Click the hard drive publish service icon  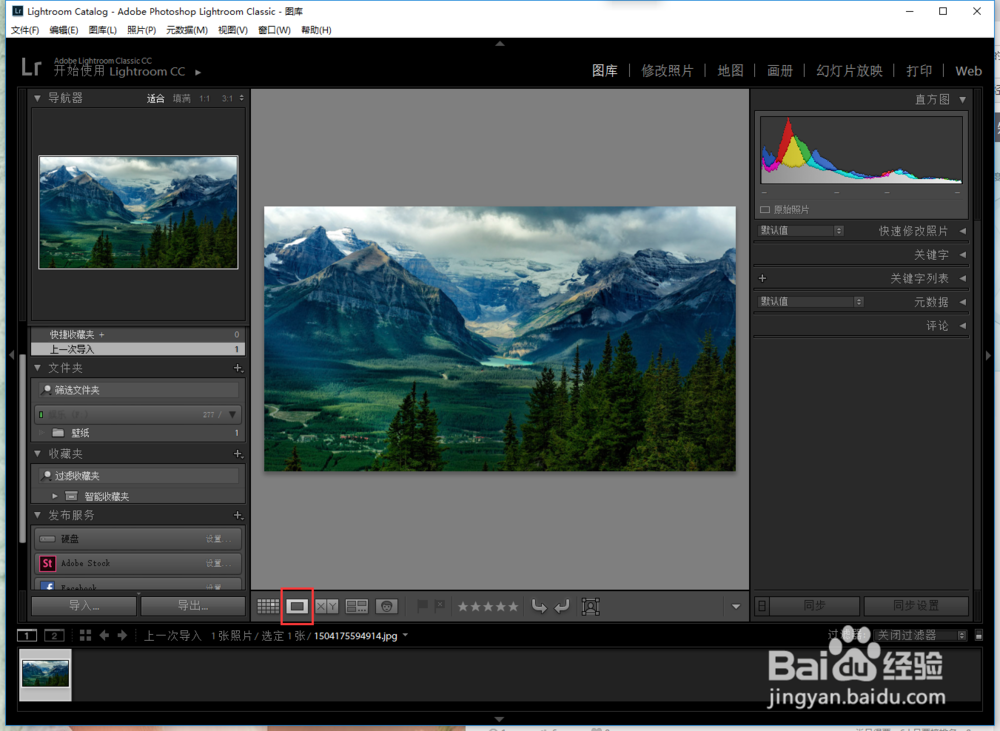tap(47, 539)
